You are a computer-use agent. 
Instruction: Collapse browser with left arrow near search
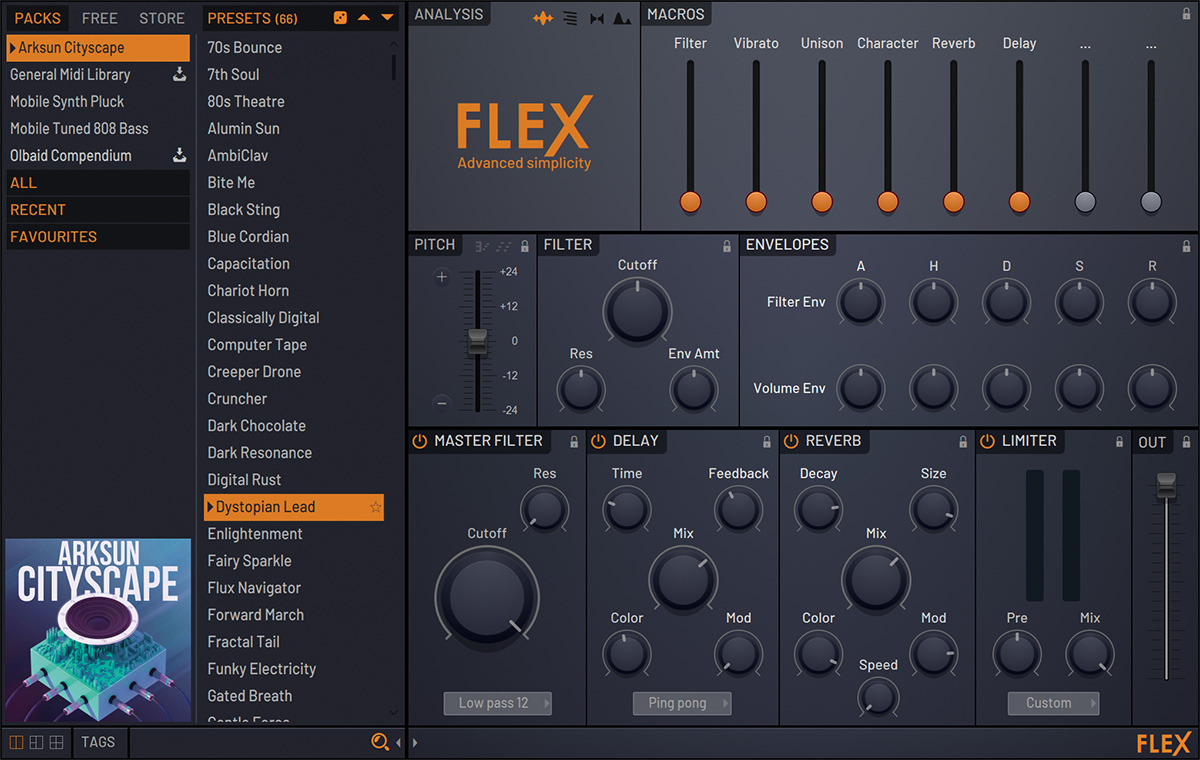tap(398, 743)
